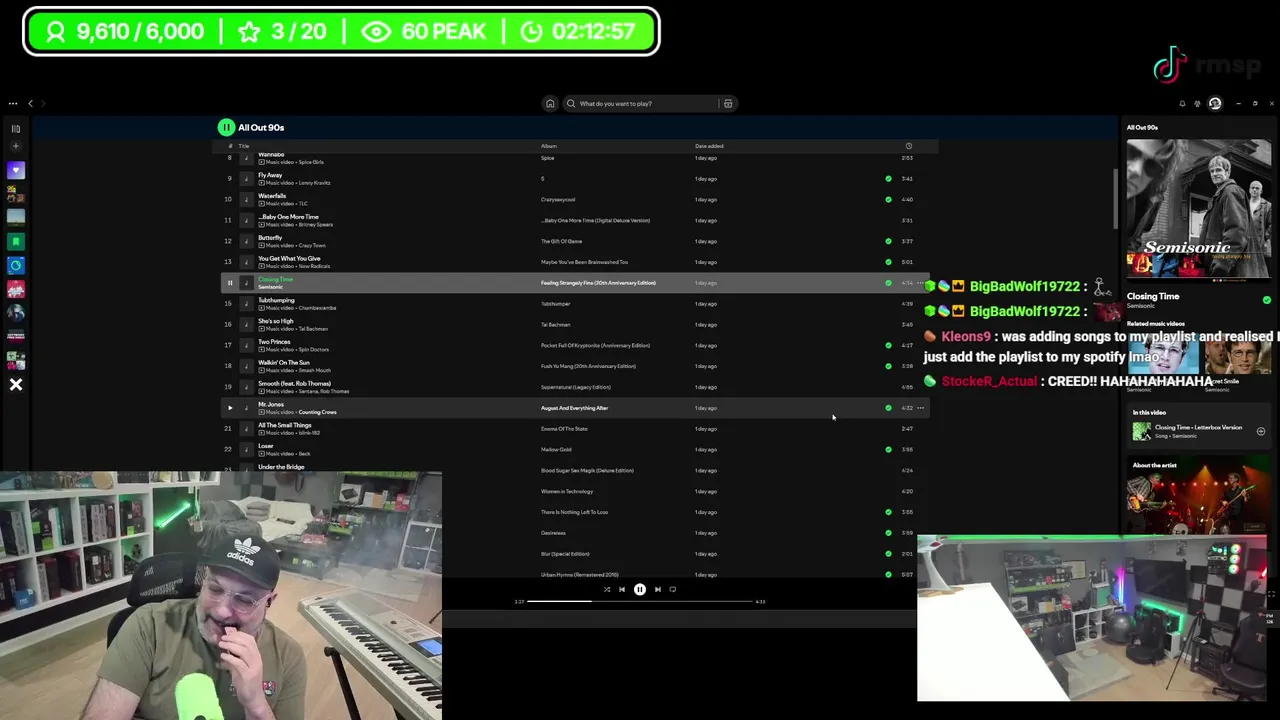
Task: Toggle saved checkmark on Loser row
Action: (888, 450)
